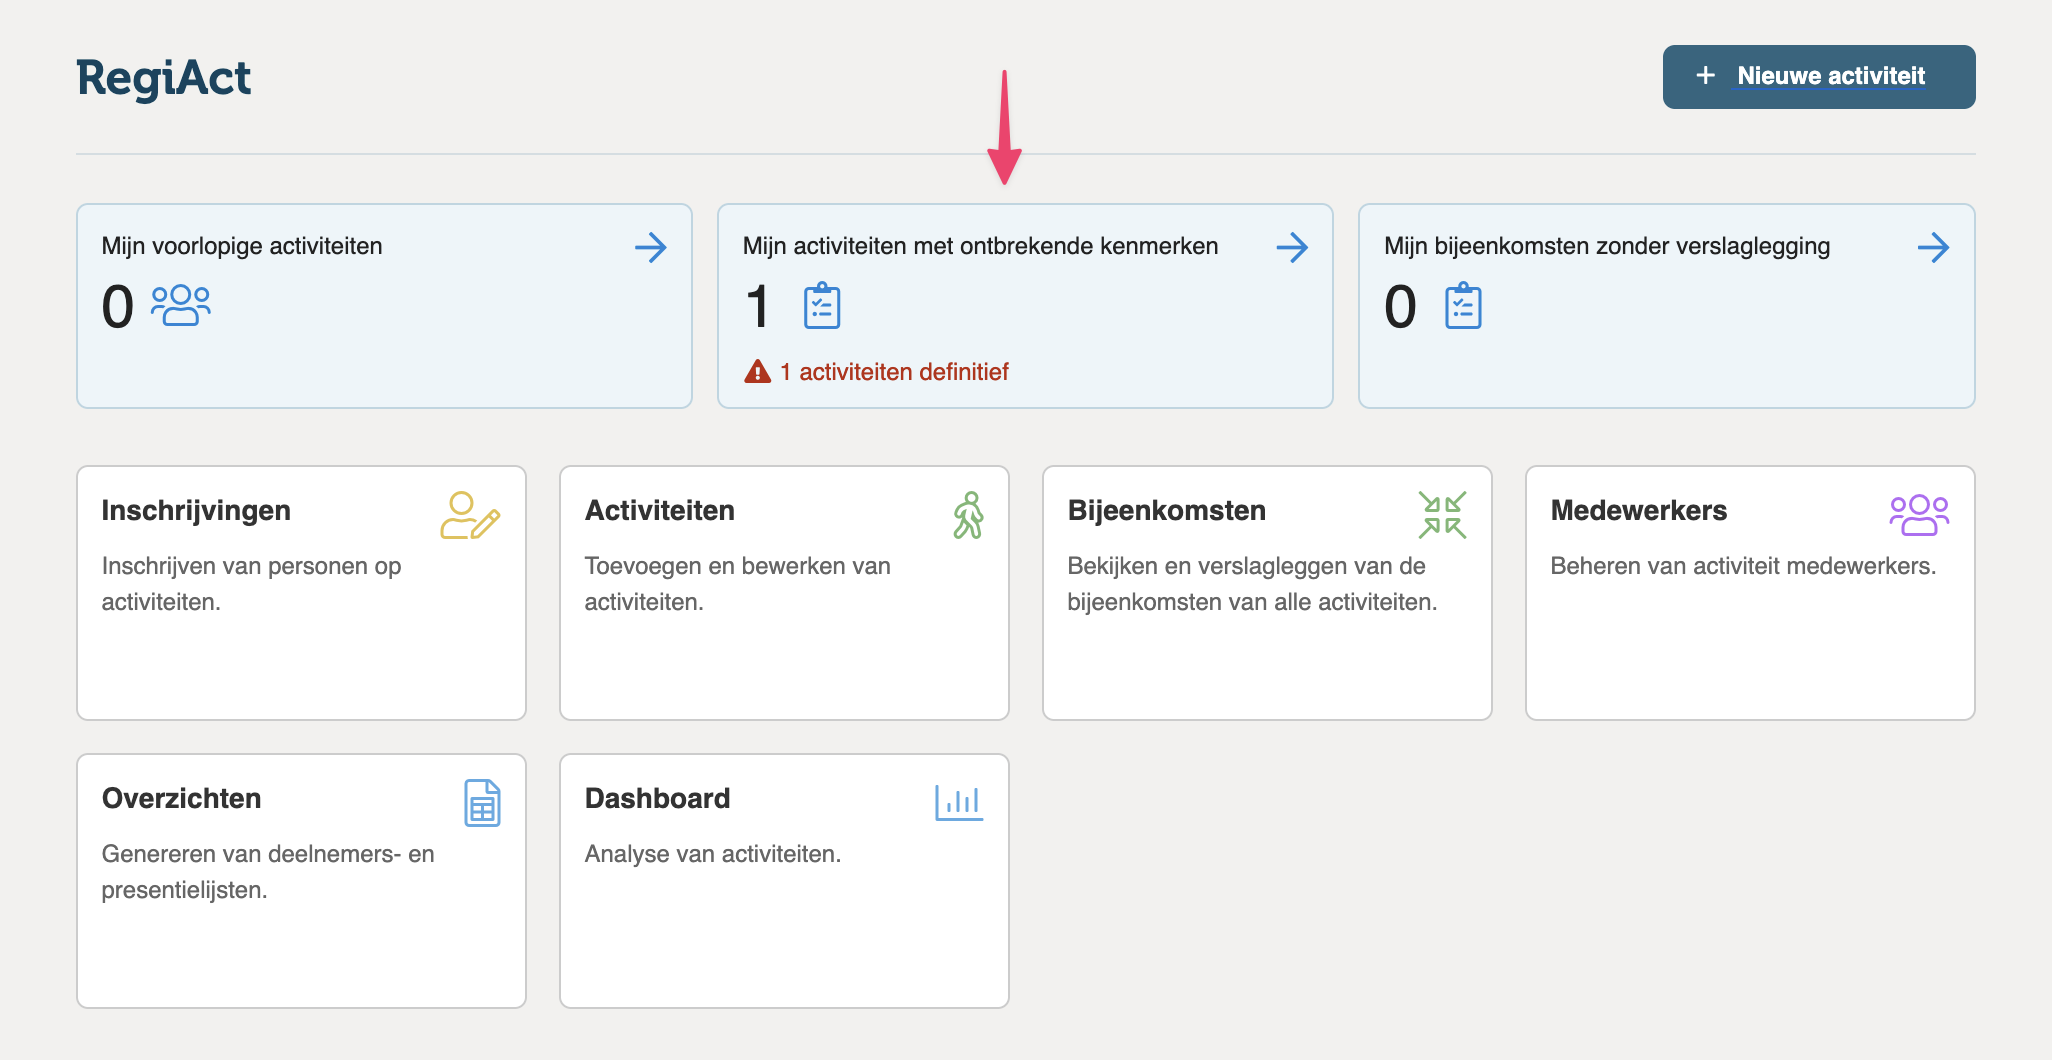The width and height of the screenshot is (2052, 1060).
Task: Click the blue spreadsheet Overzichten icon
Action: pyautogui.click(x=482, y=803)
